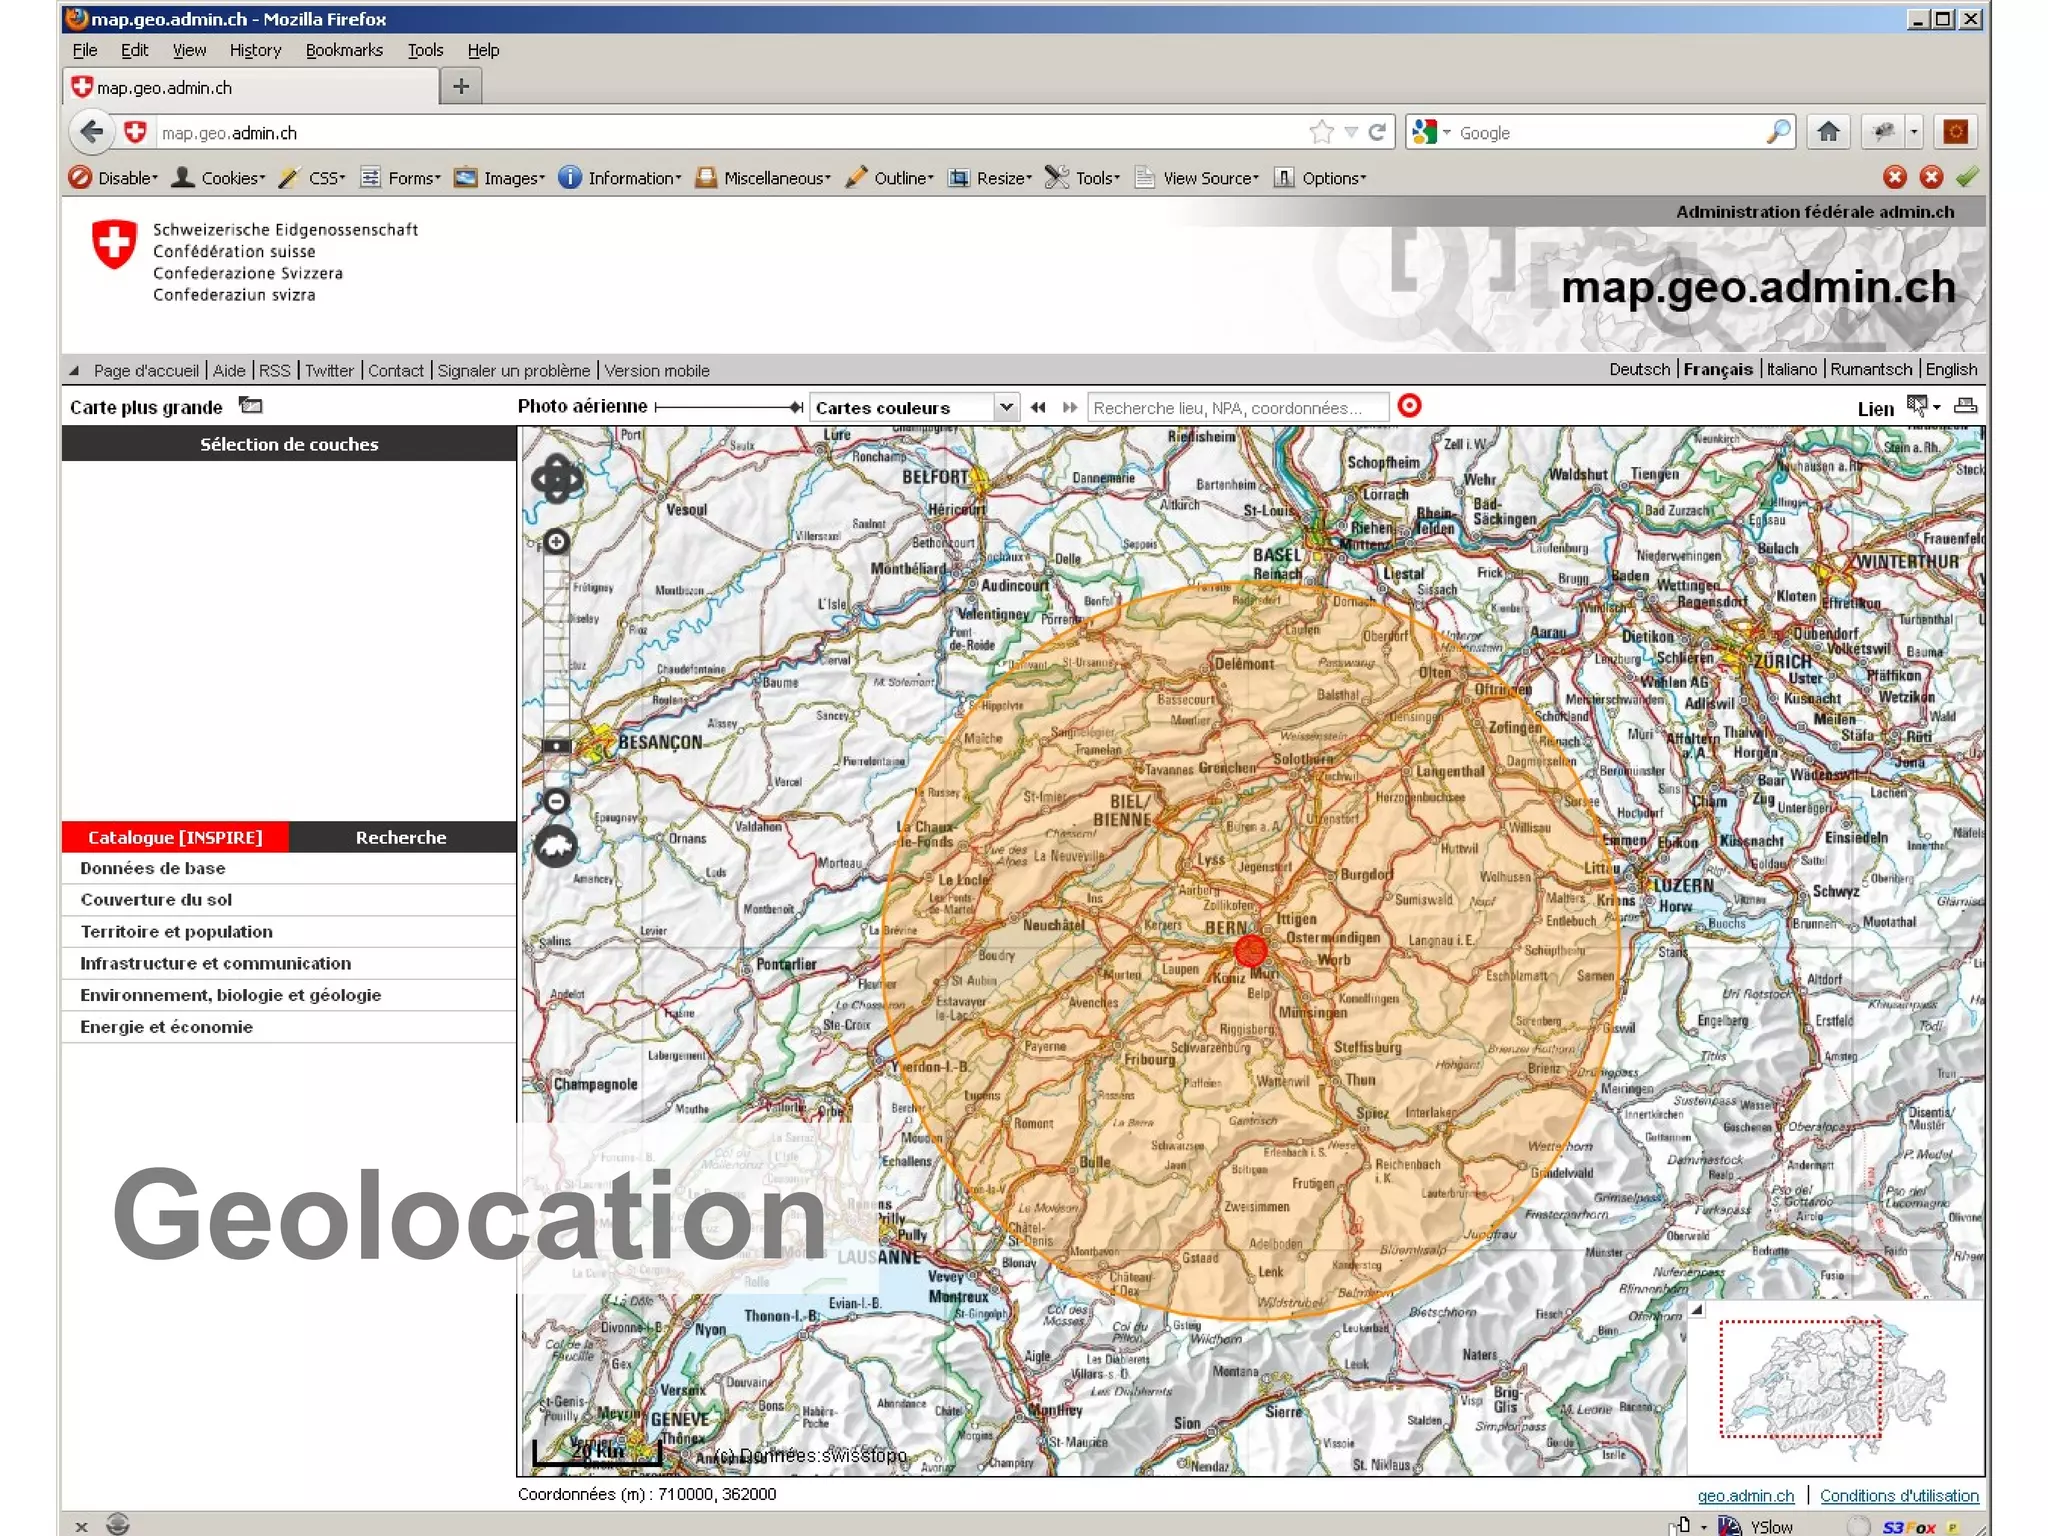The height and width of the screenshot is (1536, 2048).
Task: Click Signaler un problème link
Action: (514, 370)
